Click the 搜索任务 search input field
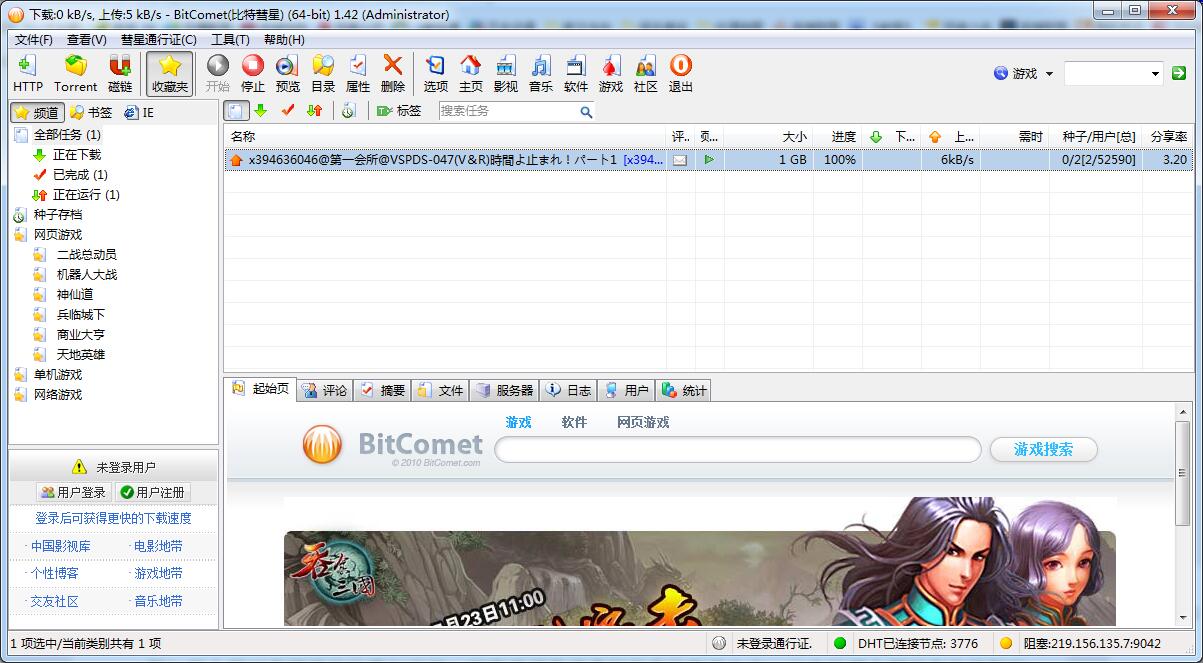The width and height of the screenshot is (1203, 663). (505, 111)
